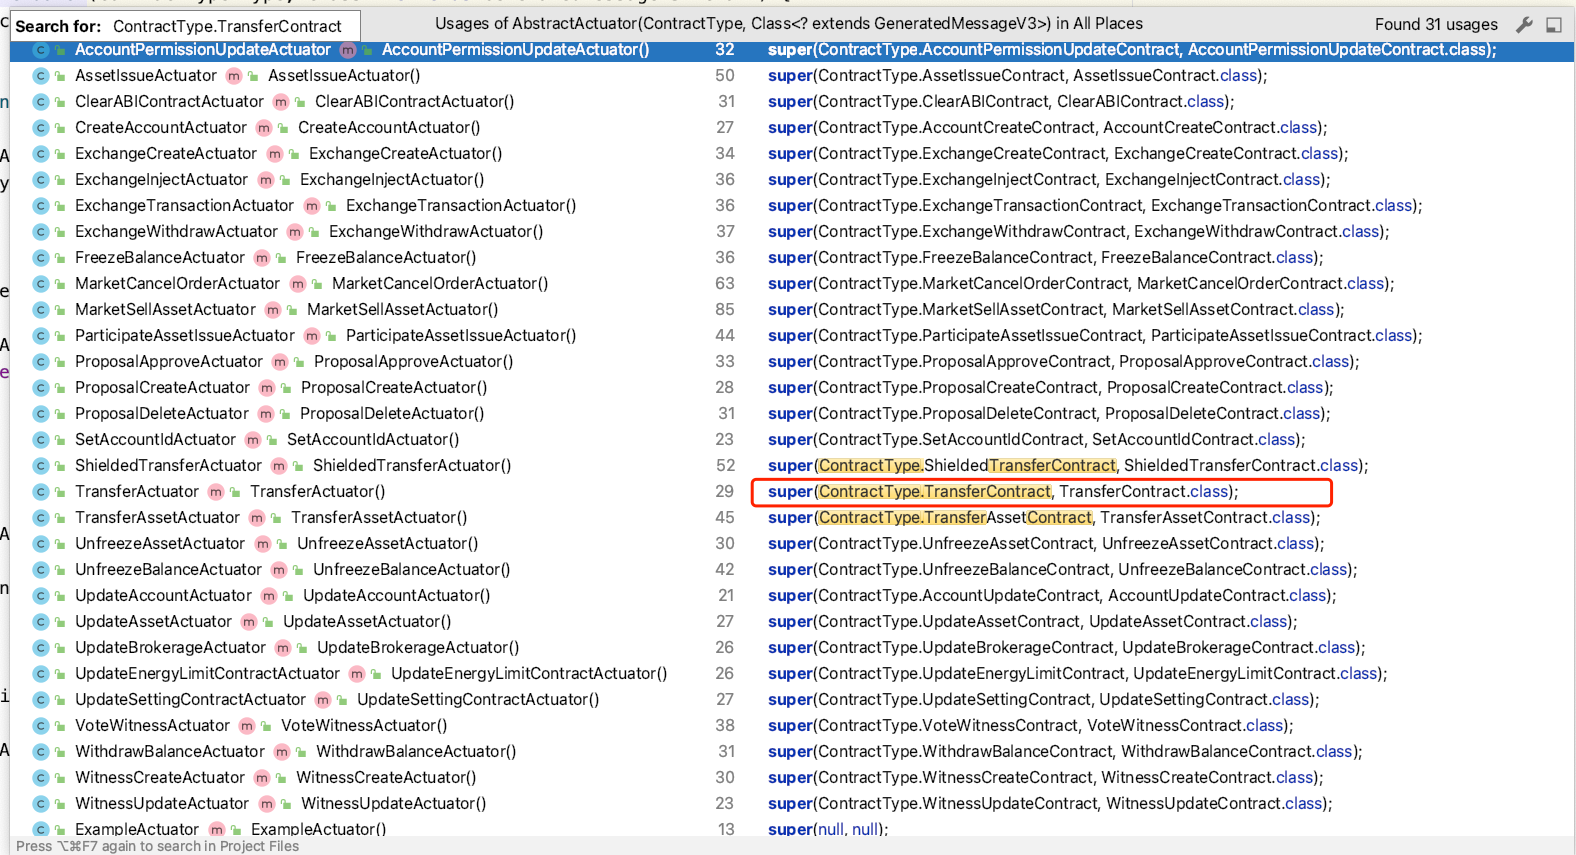The height and width of the screenshot is (855, 1576).
Task: Click class icon beside ClearABIContractActuator
Action: [x=41, y=102]
